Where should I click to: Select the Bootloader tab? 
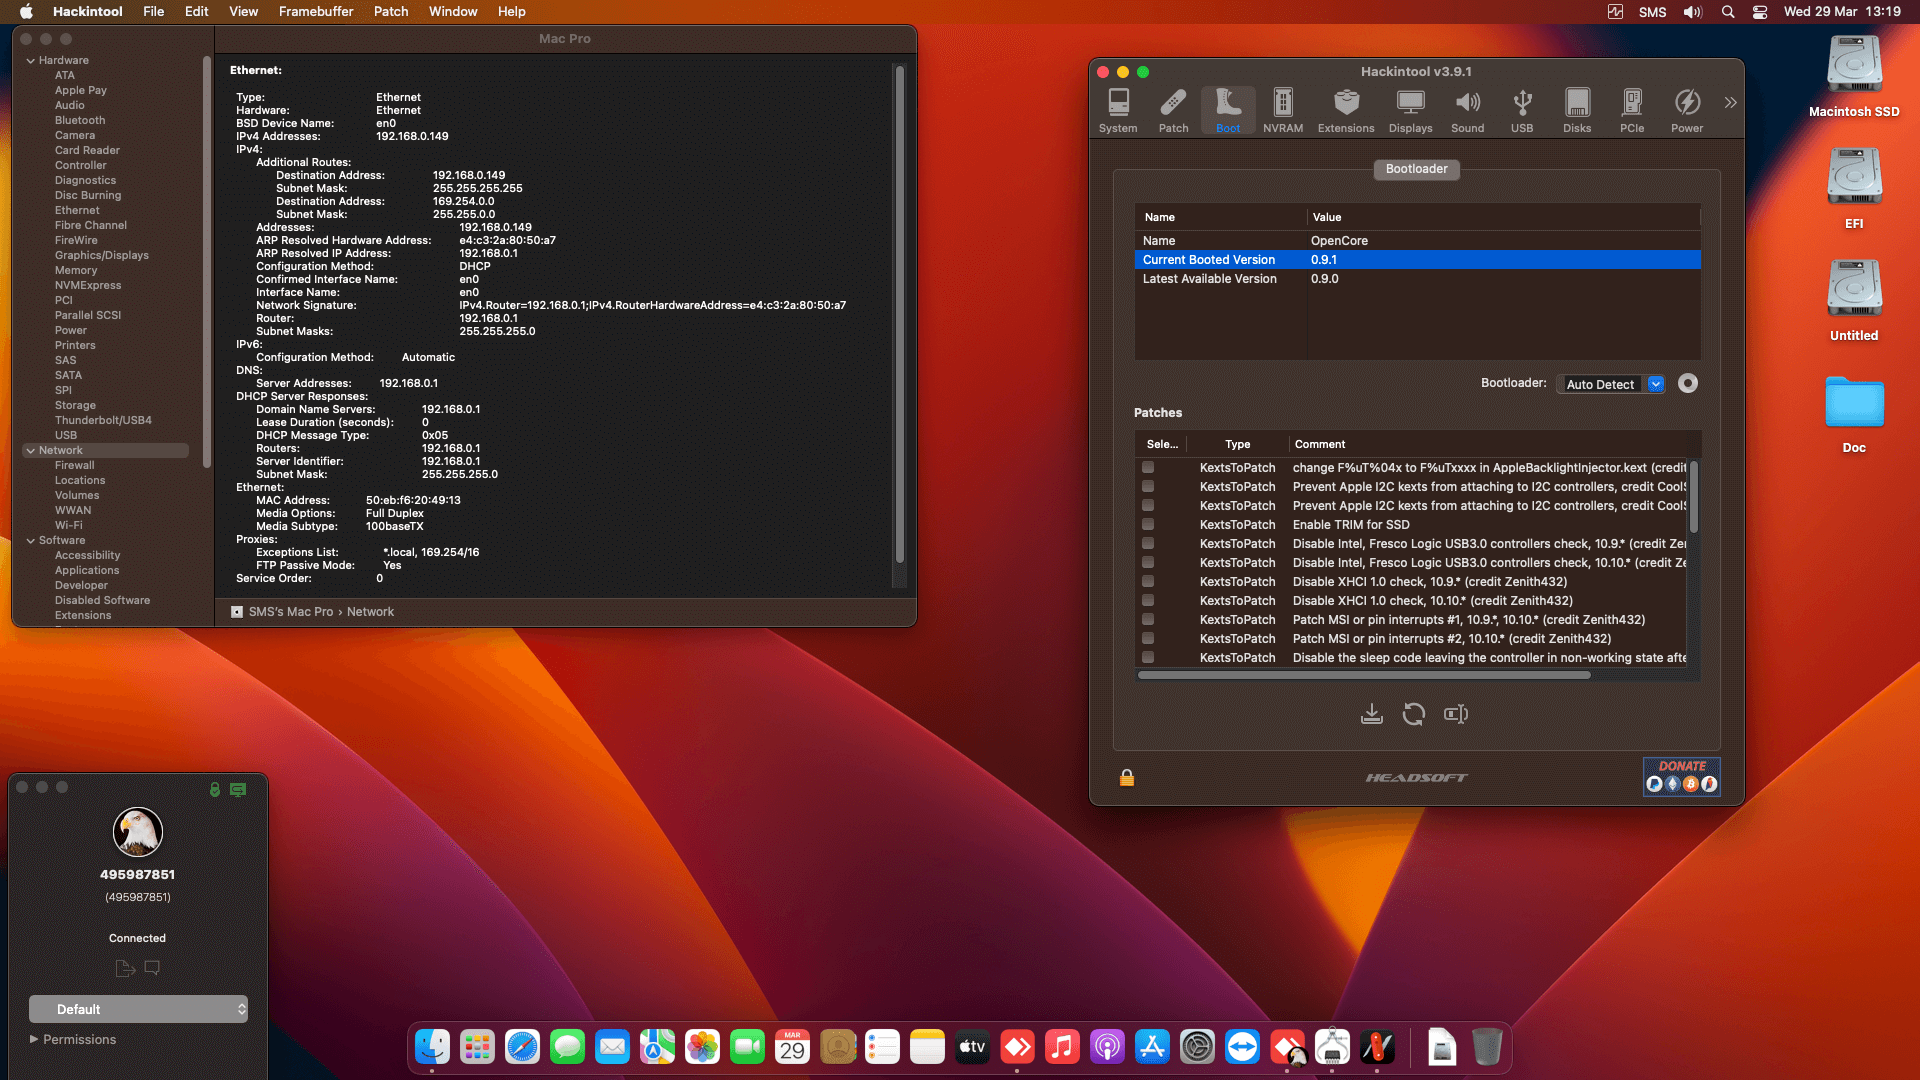1416,169
